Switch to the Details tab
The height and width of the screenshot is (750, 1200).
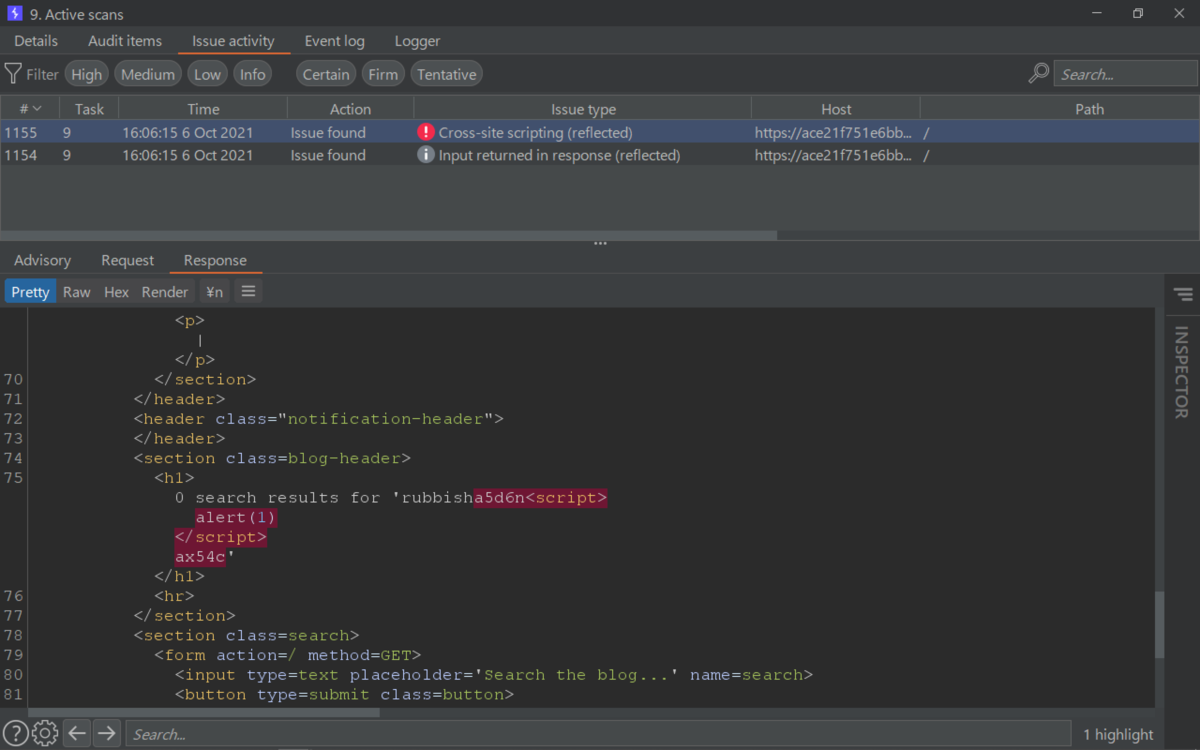pyautogui.click(x=36, y=41)
